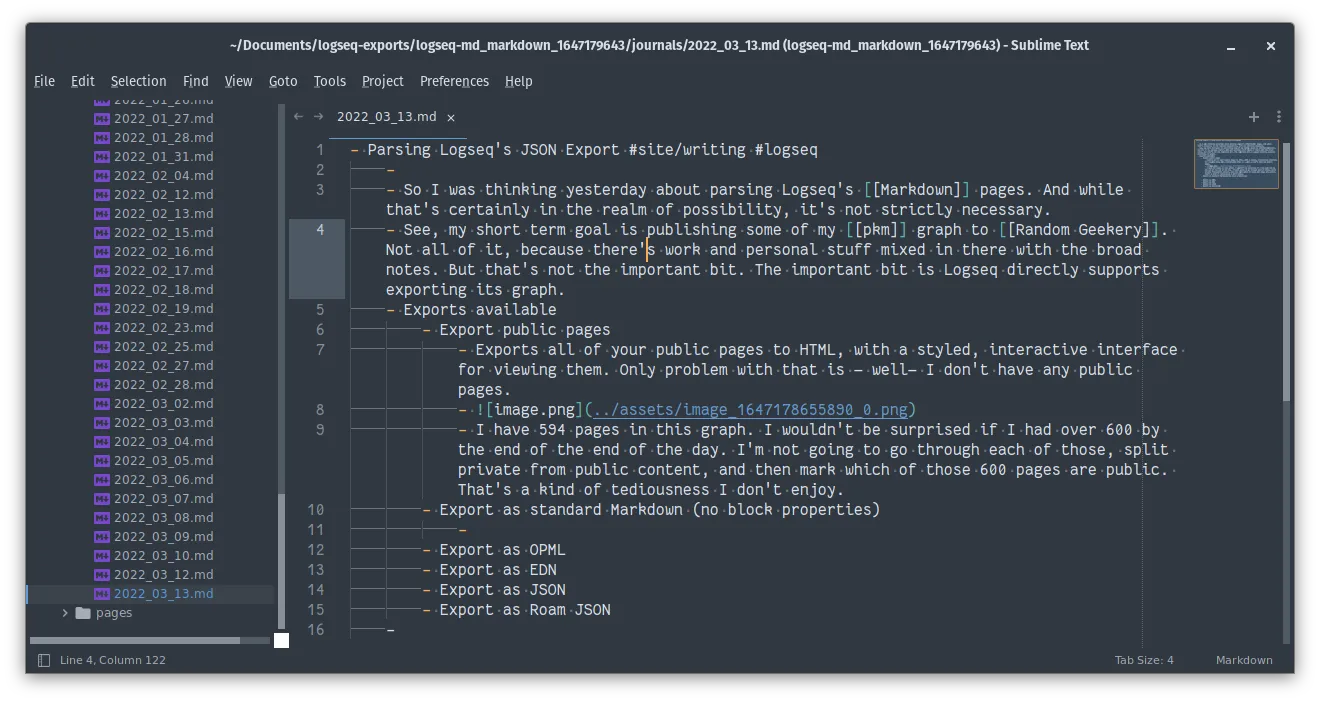Click the forward navigation arrow icon
Viewport: 1320px width, 702px height.
(x=318, y=117)
